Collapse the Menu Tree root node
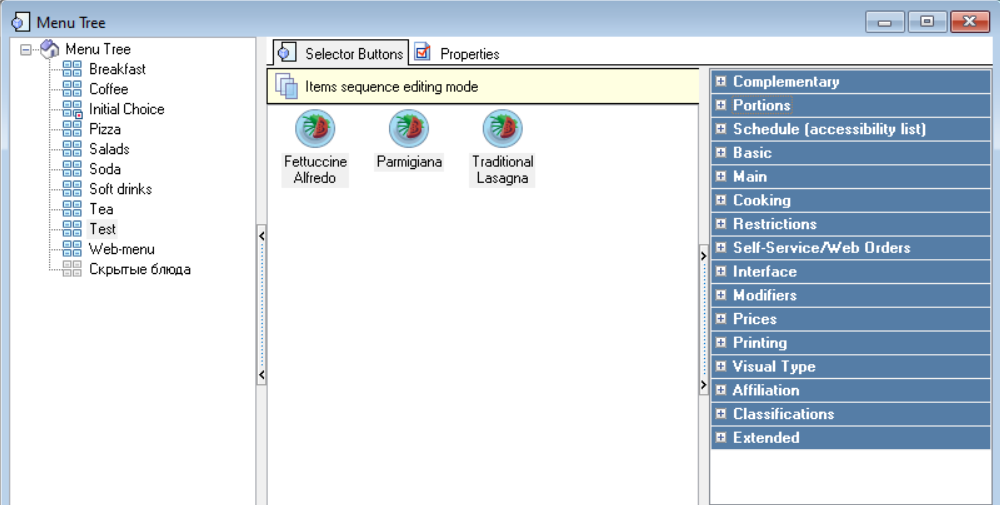 tap(26, 49)
